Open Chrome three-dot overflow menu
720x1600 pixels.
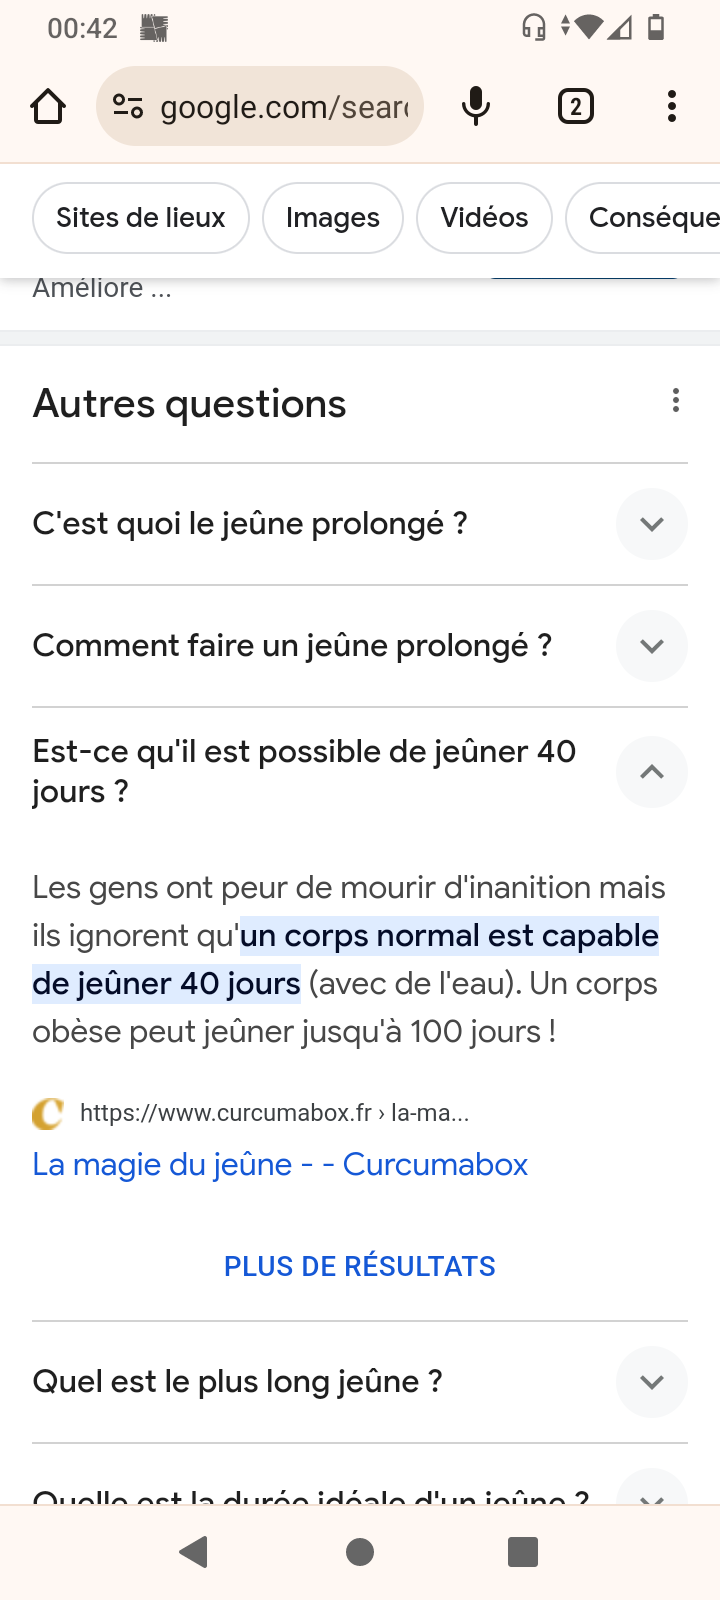coord(672,106)
